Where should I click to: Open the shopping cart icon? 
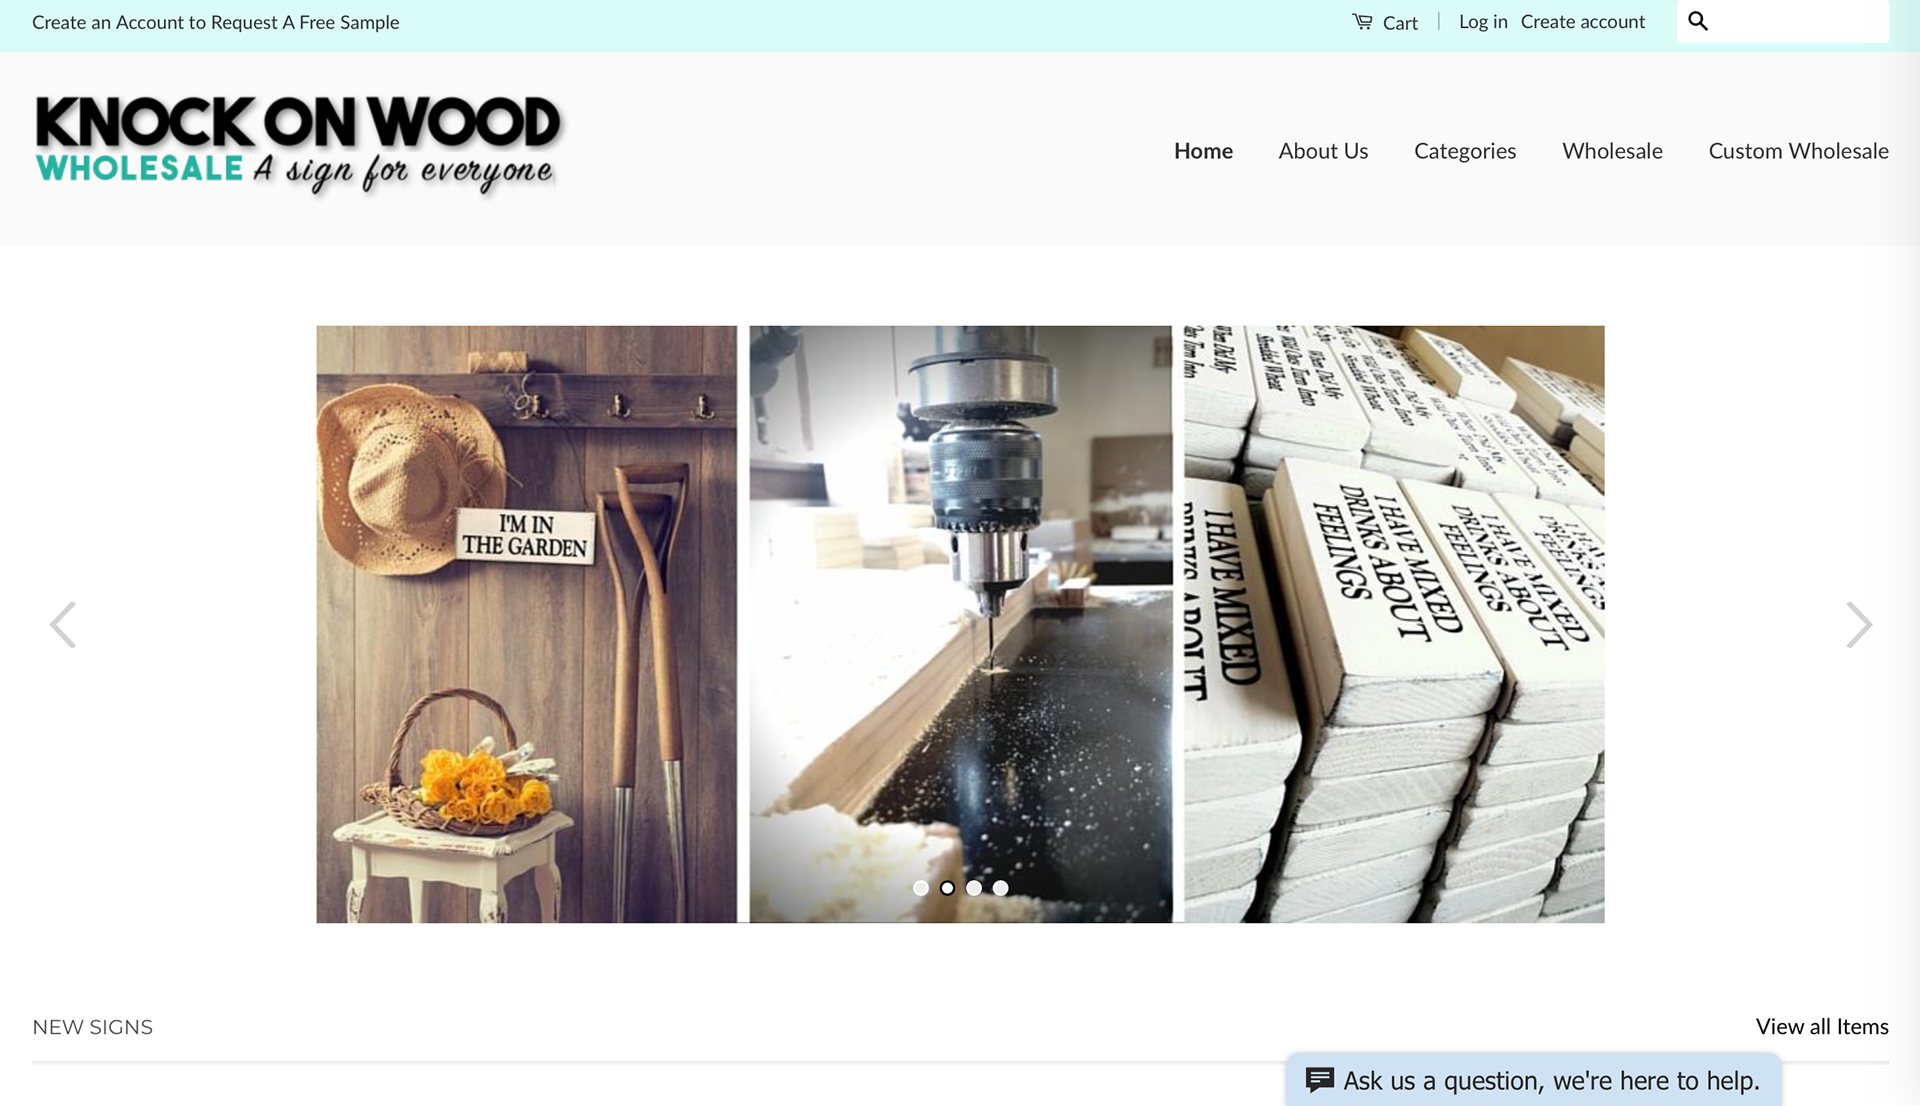click(x=1362, y=21)
